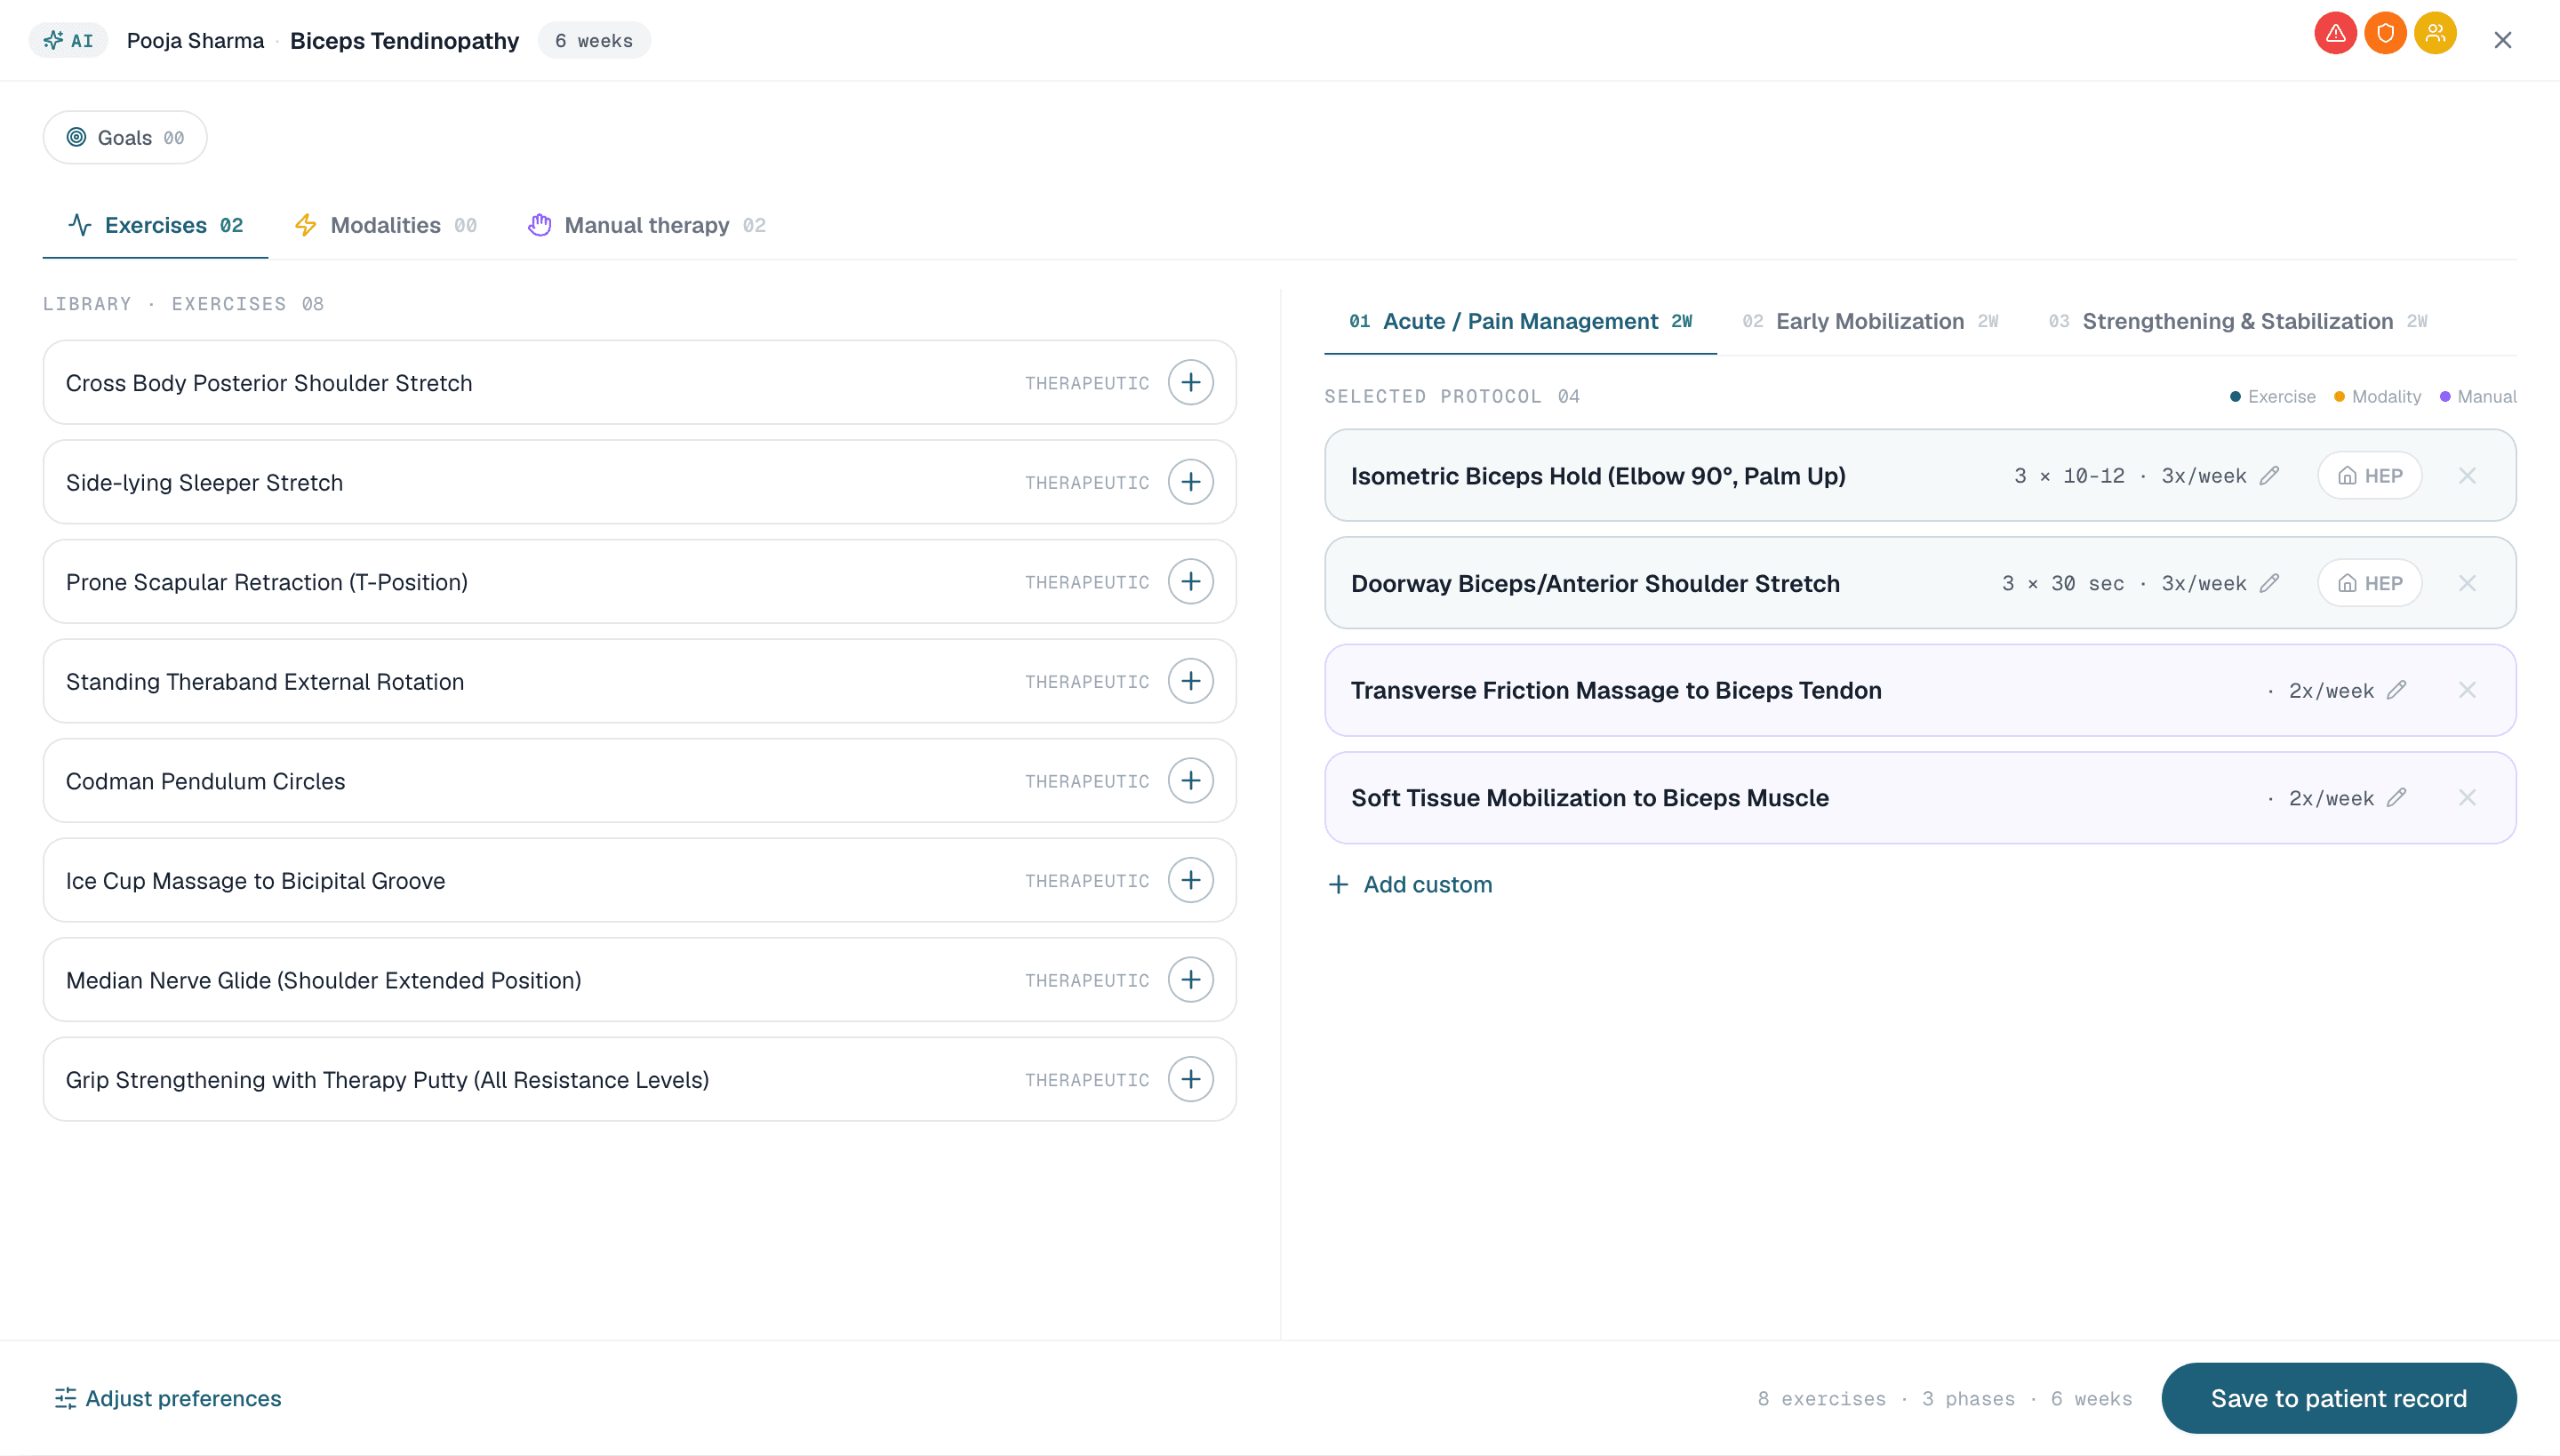The height and width of the screenshot is (1456, 2560).
Task: Click the 8 exercises summary text
Action: click(1821, 1399)
